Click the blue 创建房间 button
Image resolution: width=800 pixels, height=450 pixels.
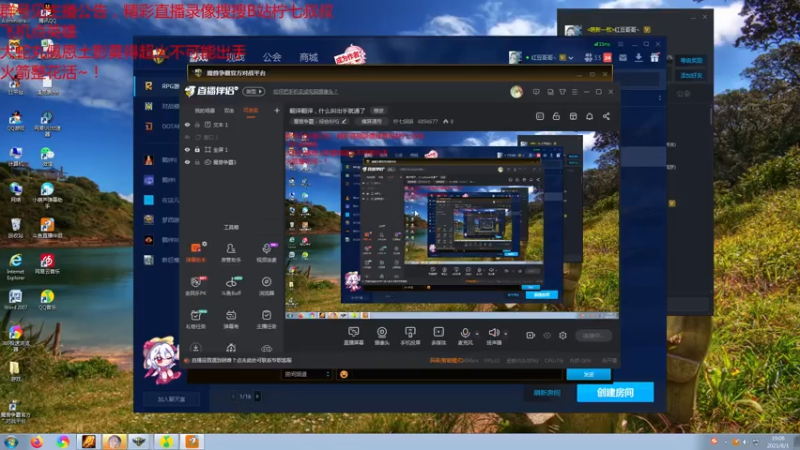click(615, 392)
